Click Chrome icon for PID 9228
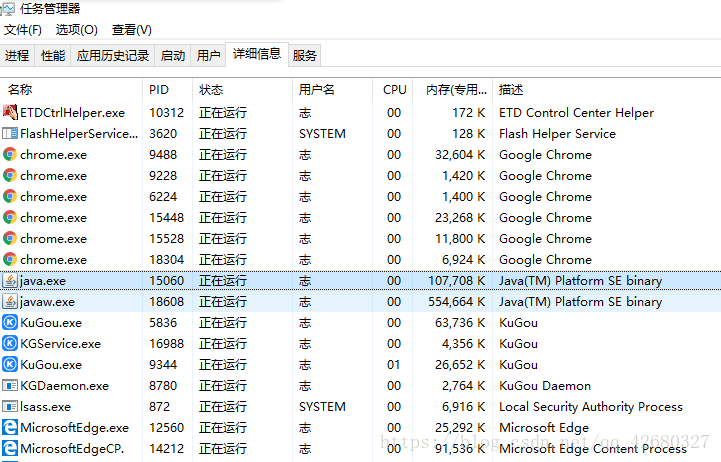 [x=10, y=176]
